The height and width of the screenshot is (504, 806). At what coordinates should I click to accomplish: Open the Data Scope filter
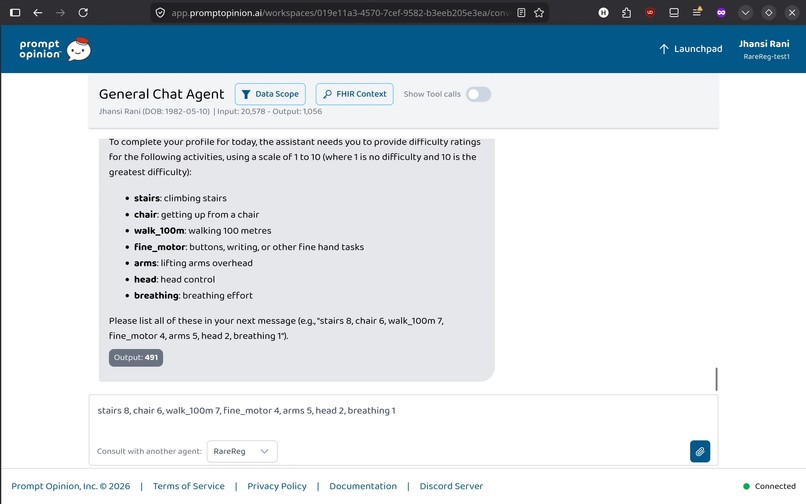coord(270,94)
